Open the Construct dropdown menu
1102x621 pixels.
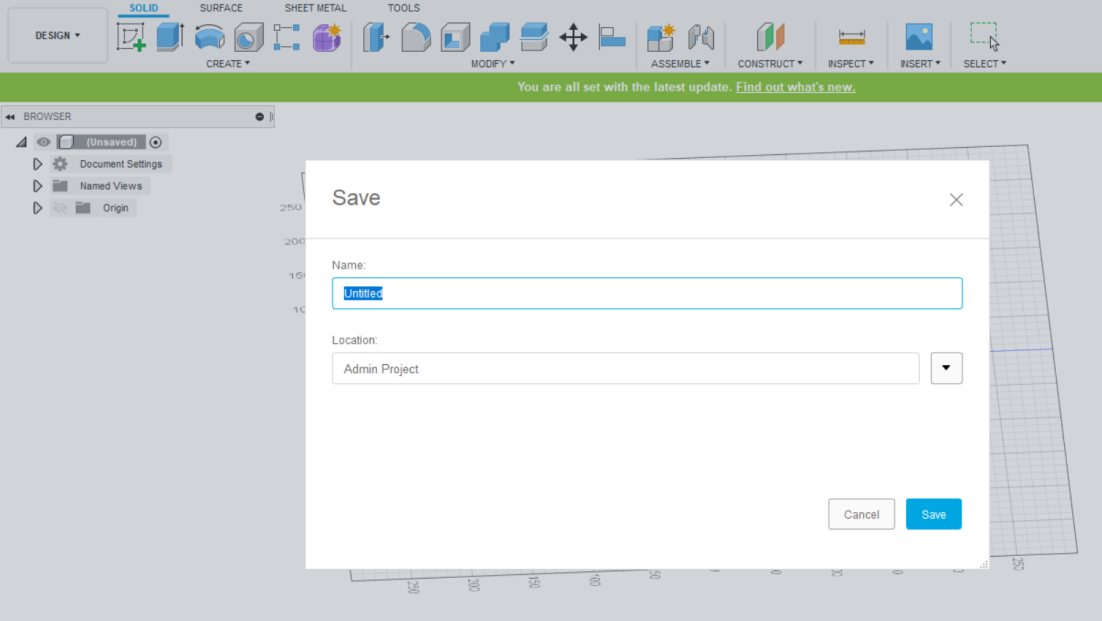[x=770, y=63]
